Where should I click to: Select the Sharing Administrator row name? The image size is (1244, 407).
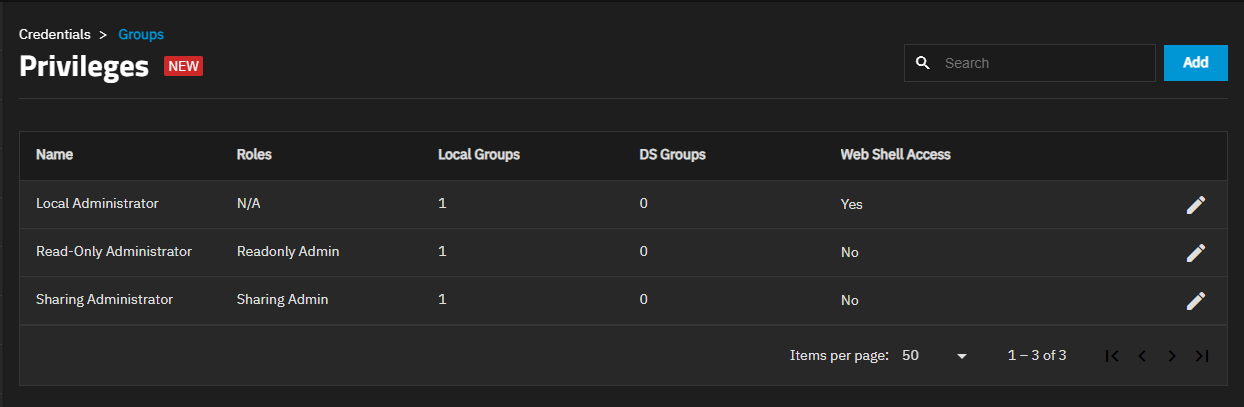[105, 299]
